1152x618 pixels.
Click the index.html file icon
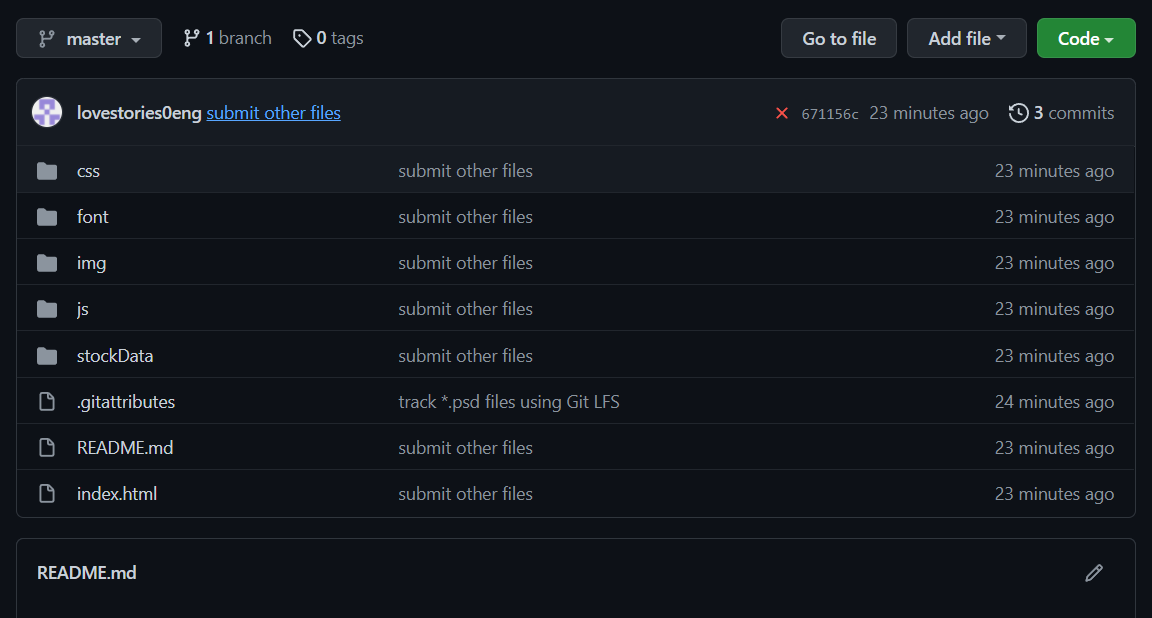(47, 494)
